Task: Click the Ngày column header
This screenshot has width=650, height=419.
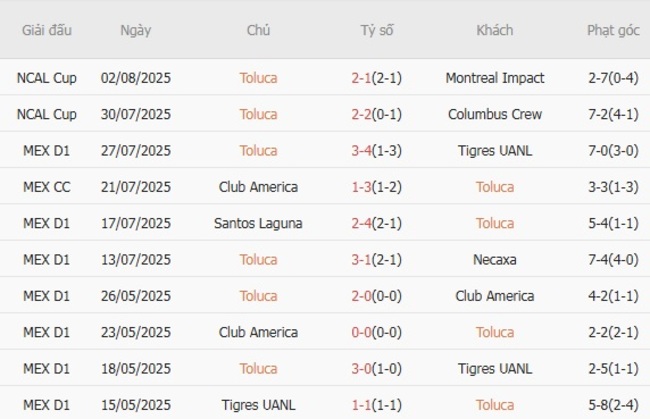Action: pyautogui.click(x=136, y=30)
